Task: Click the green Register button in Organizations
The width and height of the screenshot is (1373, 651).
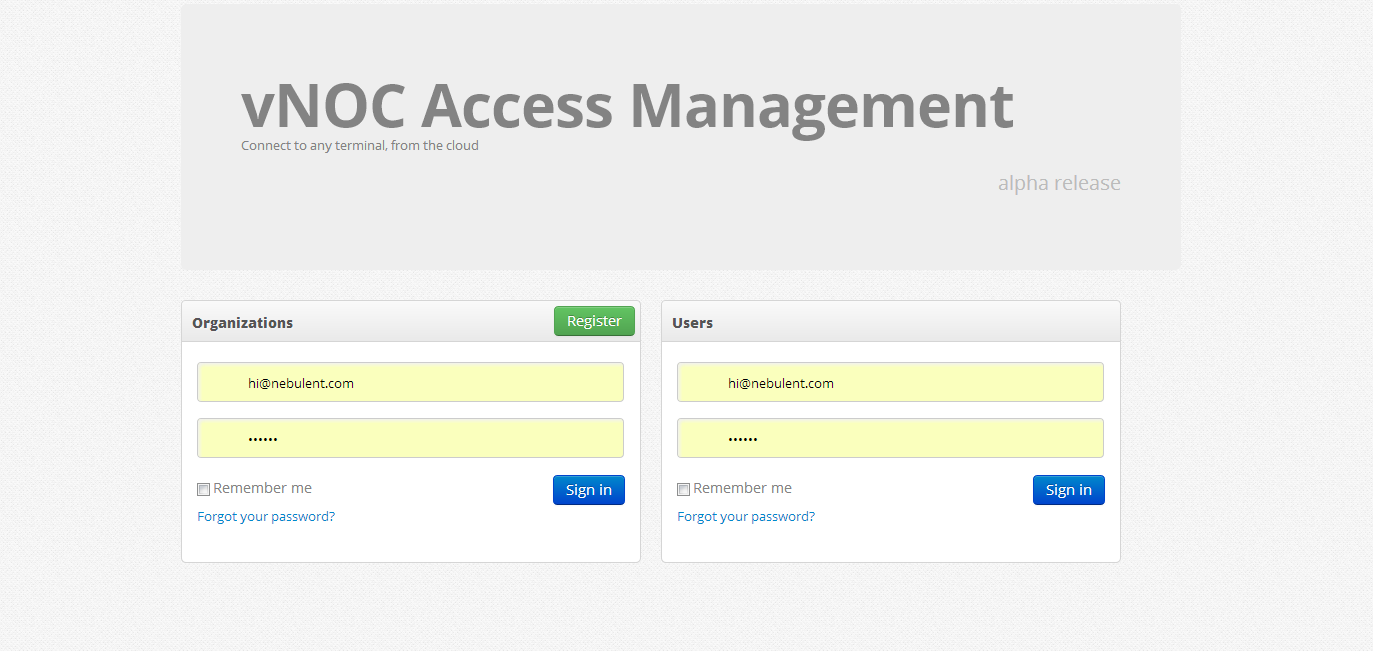Action: (594, 321)
